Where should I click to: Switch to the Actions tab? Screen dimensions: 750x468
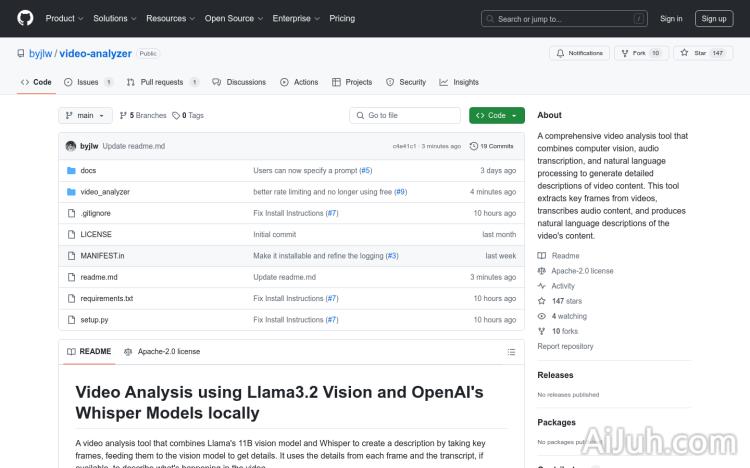click(x=299, y=82)
